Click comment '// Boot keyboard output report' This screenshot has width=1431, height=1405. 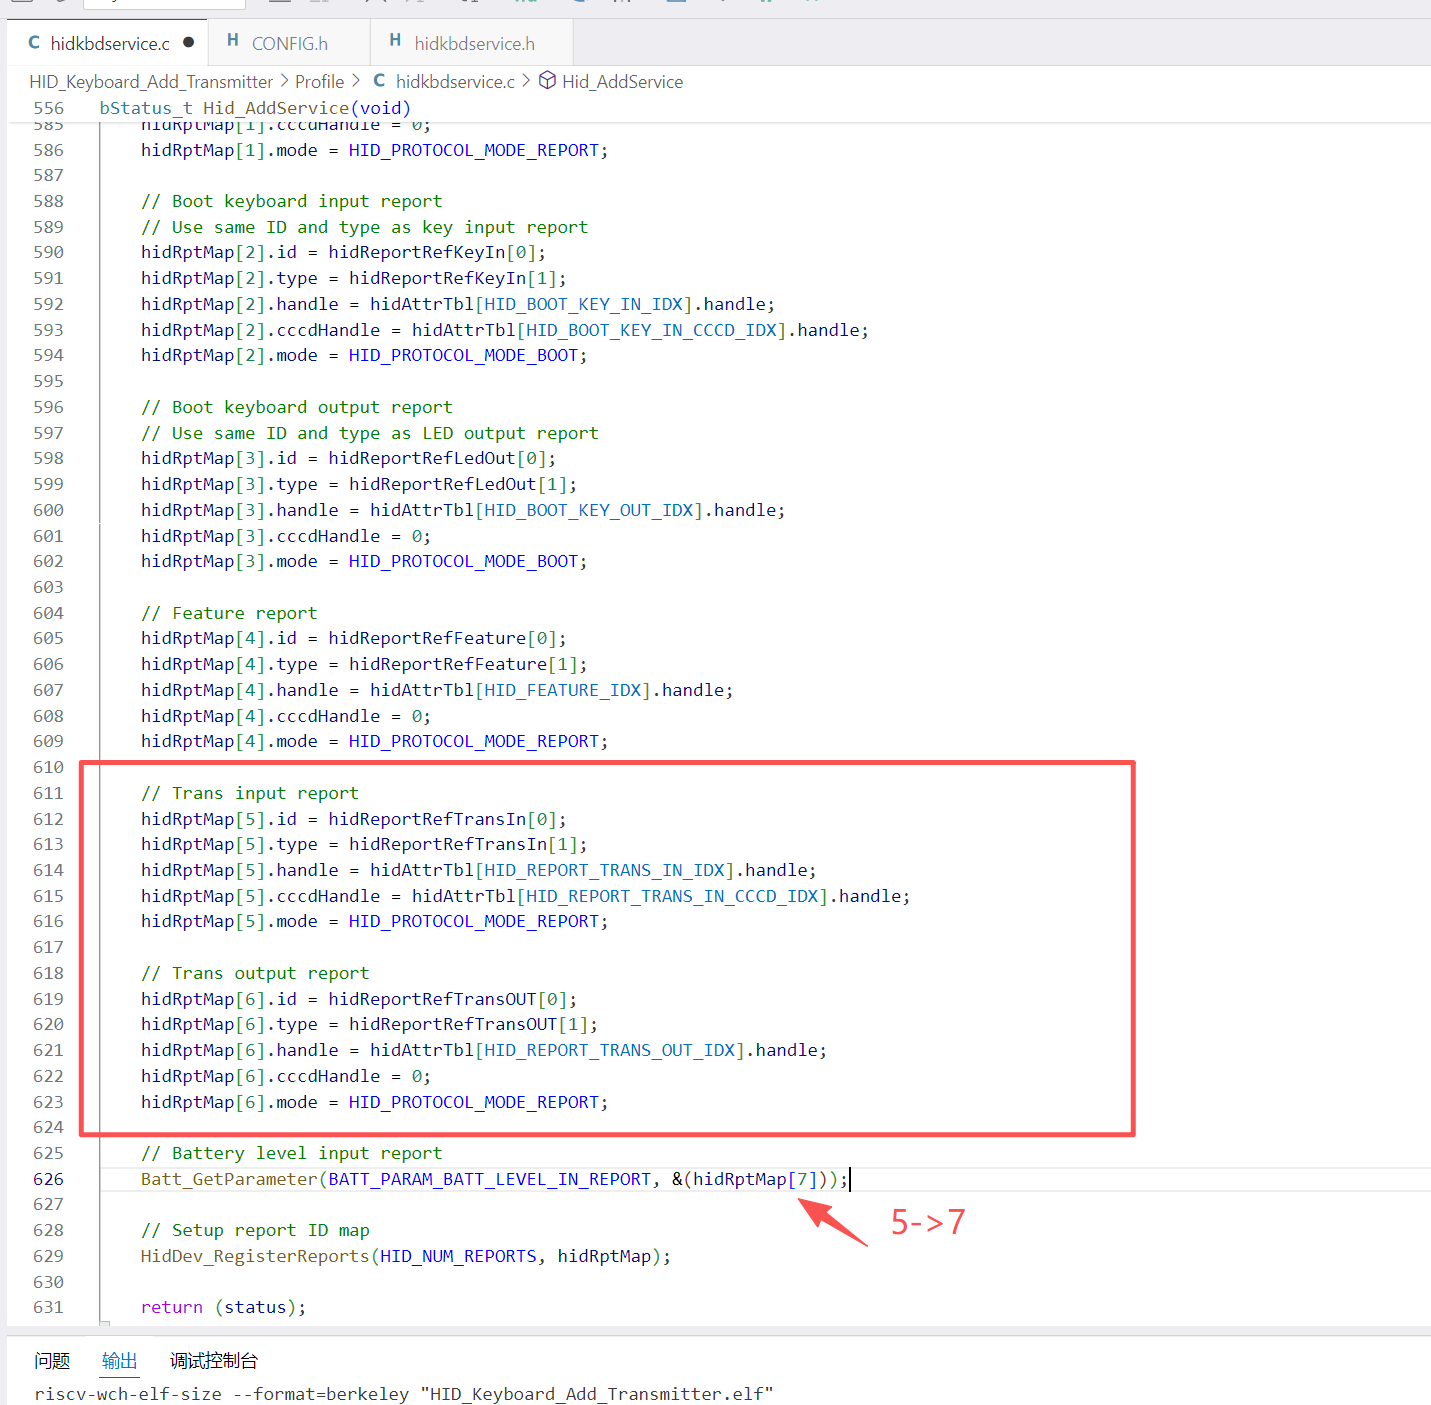[x=296, y=407]
